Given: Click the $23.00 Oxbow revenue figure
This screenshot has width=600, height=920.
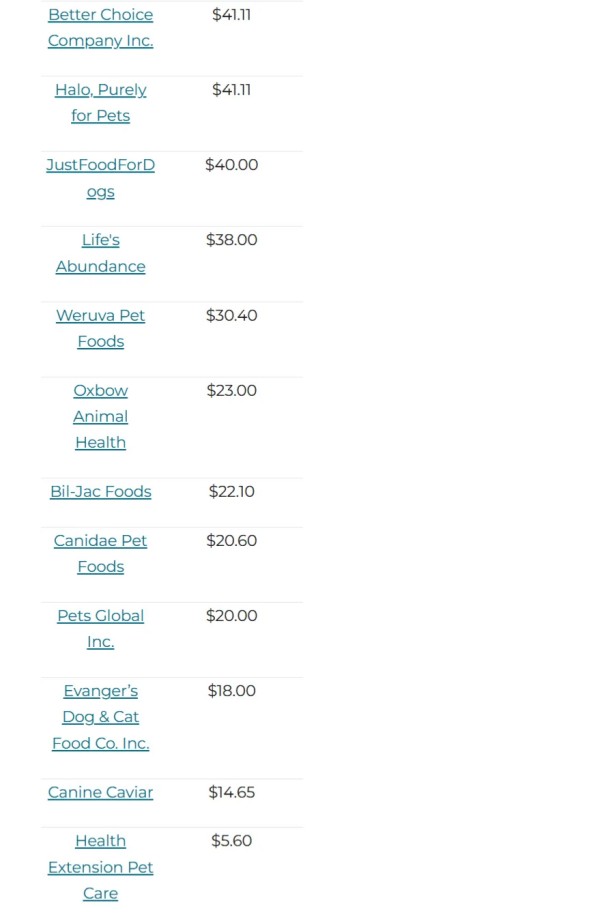Looking at the screenshot, I should coord(232,391).
